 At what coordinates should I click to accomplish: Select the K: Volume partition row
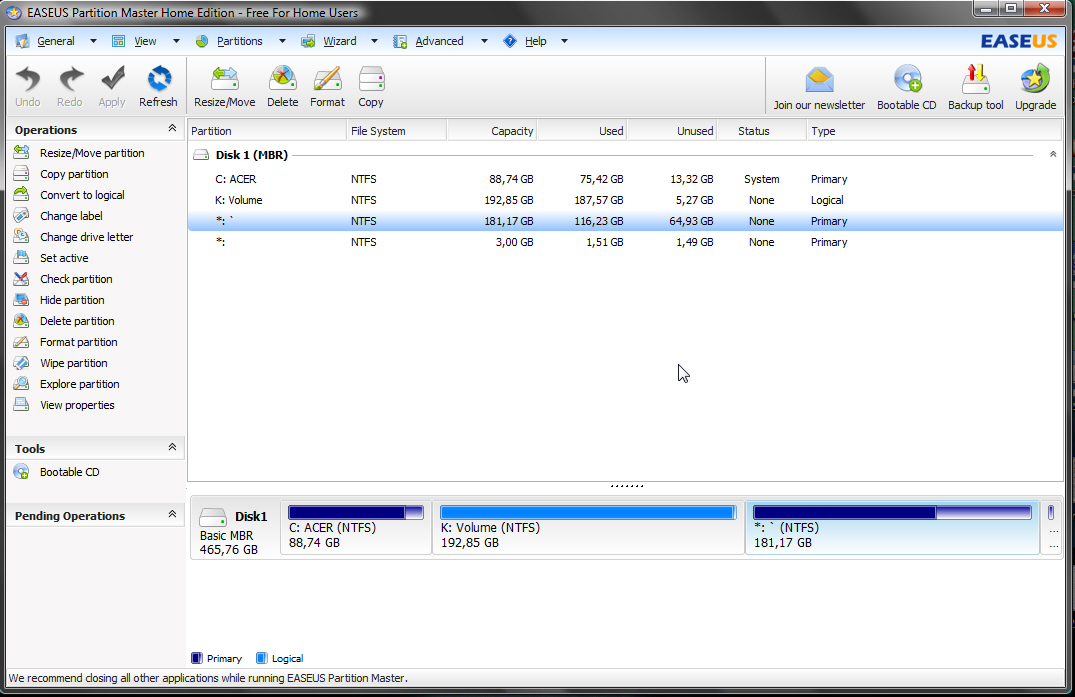(x=625, y=200)
